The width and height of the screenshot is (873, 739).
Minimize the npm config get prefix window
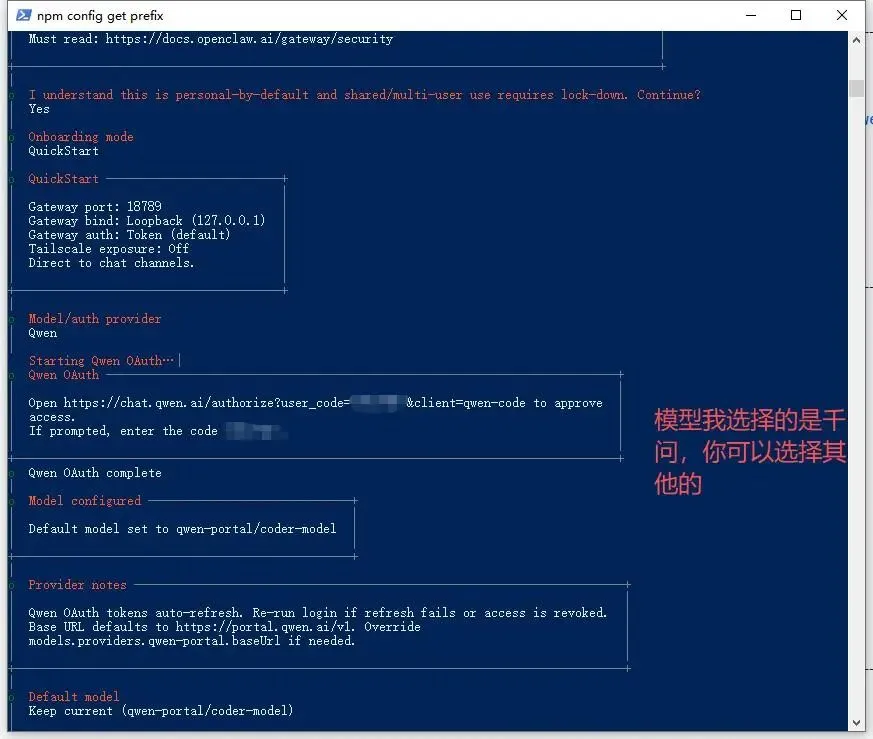pos(751,15)
